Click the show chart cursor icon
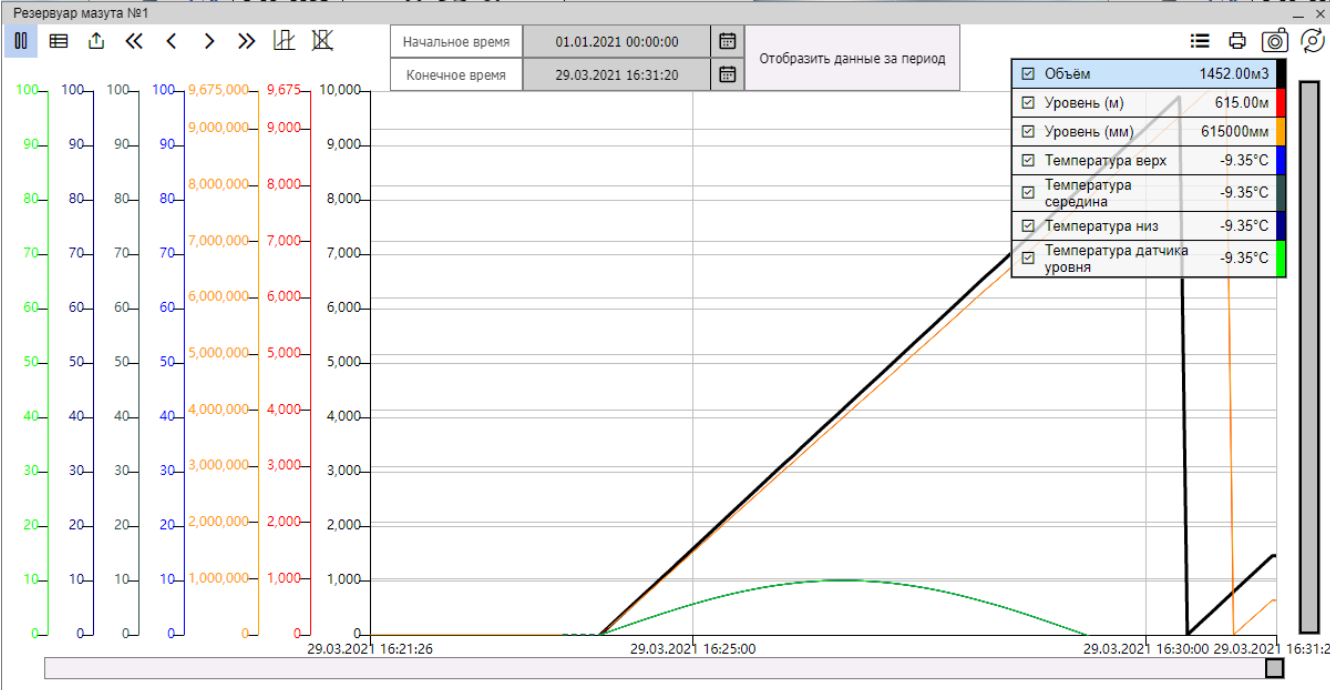 [x=284, y=41]
